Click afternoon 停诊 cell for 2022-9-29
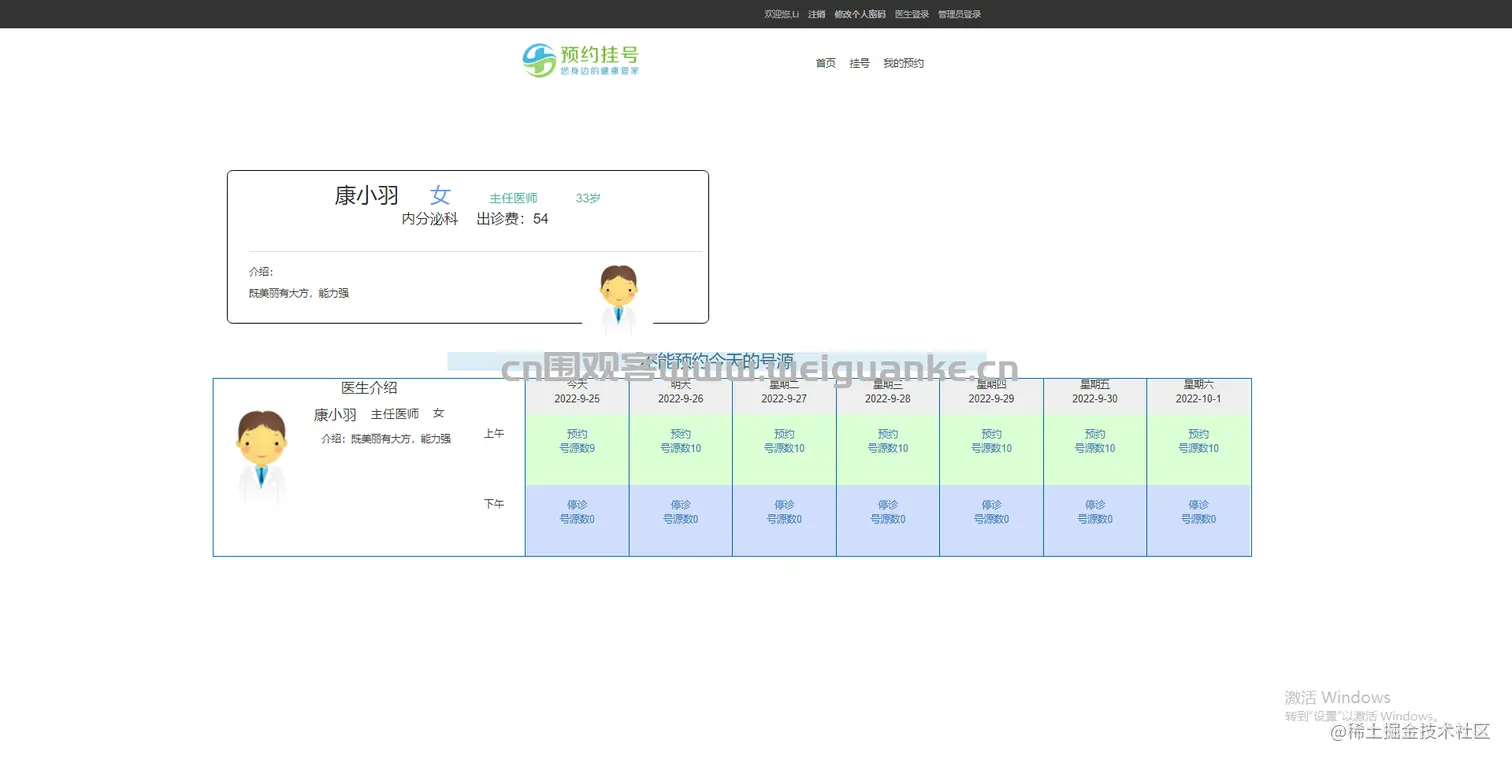Screen dimensions: 1512x763 [991, 520]
